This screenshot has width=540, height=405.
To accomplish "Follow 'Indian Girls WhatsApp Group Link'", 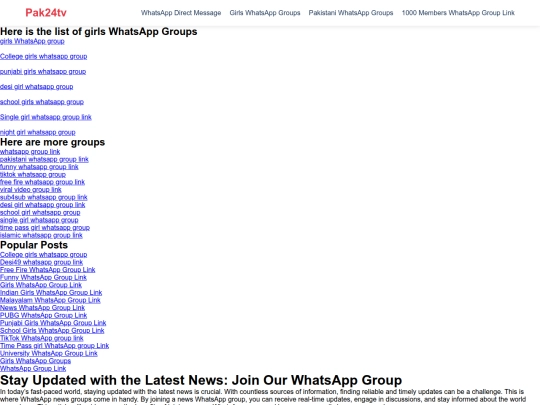I will tap(51, 292).
